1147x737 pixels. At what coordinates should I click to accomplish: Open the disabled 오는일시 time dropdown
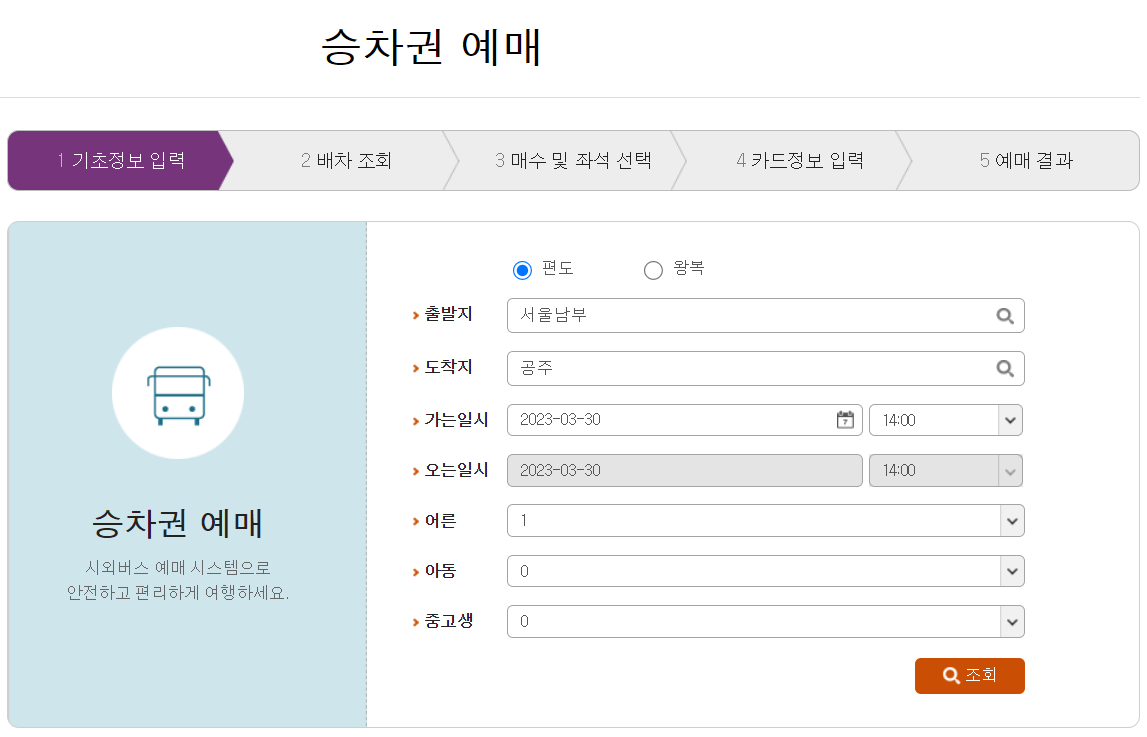pos(946,471)
